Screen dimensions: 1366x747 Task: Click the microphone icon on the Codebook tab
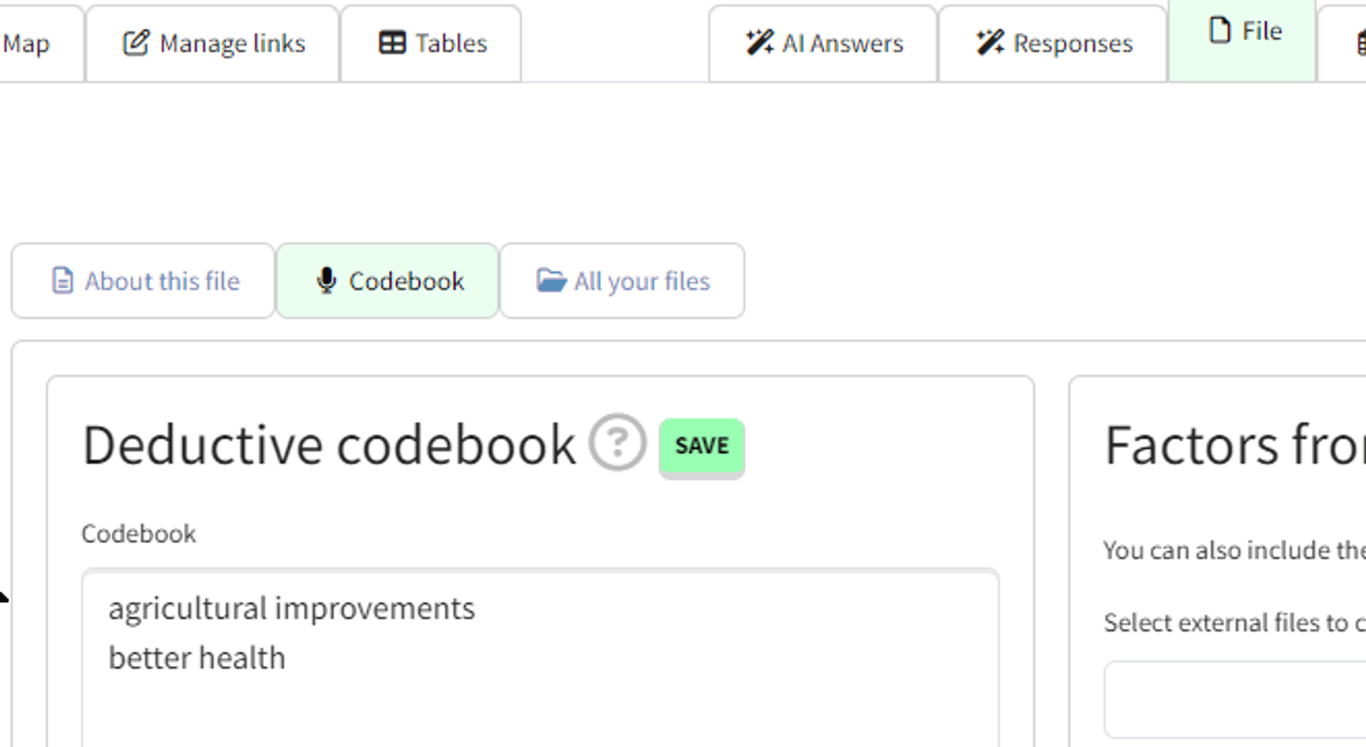(326, 281)
